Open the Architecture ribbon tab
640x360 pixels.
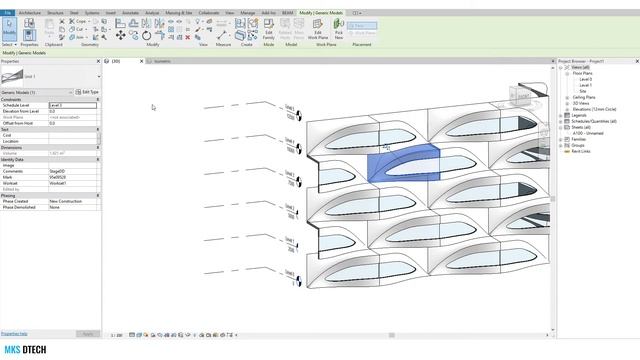pyautogui.click(x=30, y=13)
